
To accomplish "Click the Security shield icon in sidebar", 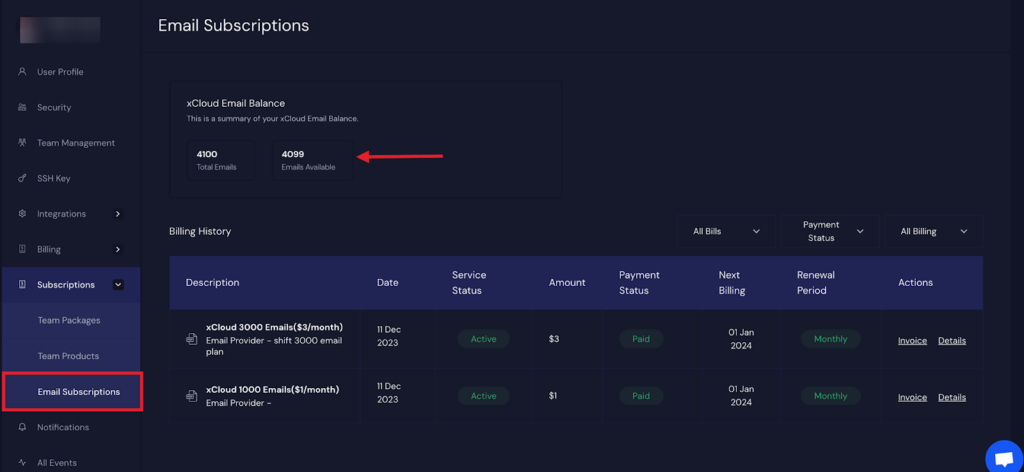I will coord(23,107).
